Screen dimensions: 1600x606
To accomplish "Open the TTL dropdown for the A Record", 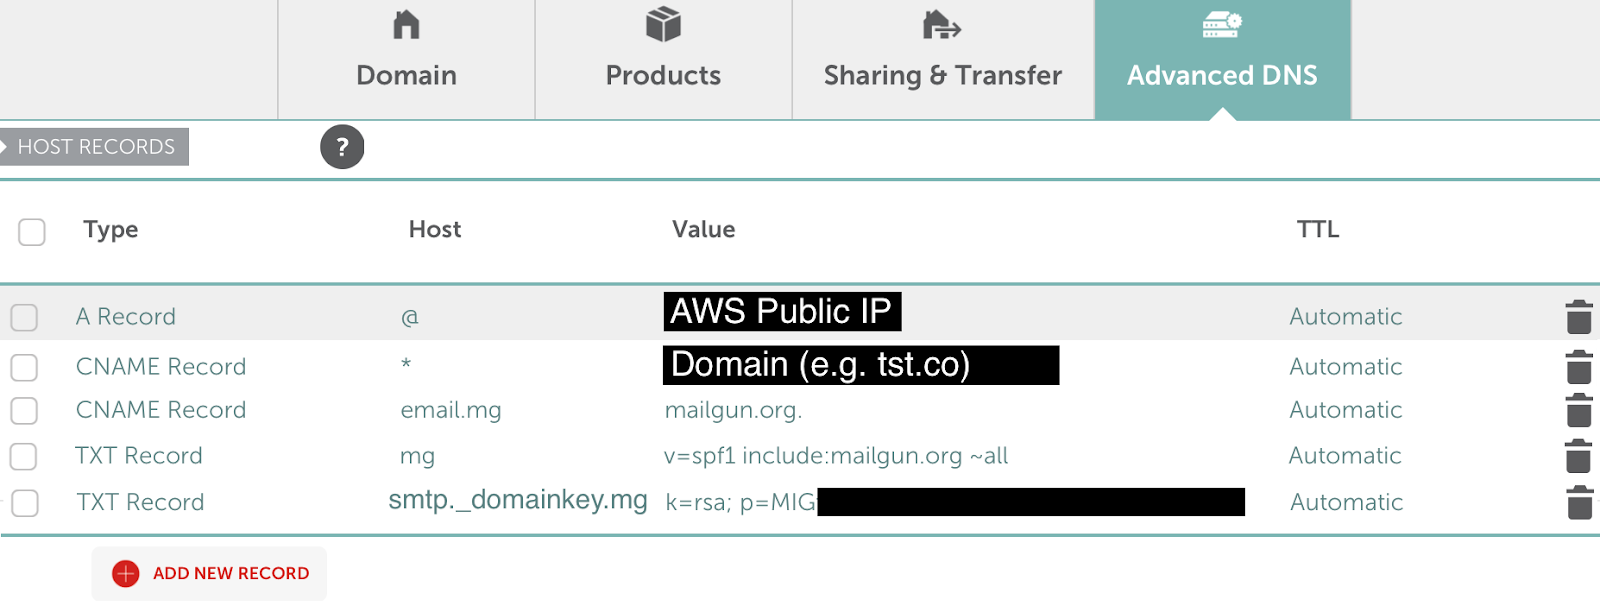I will coord(1345,316).
